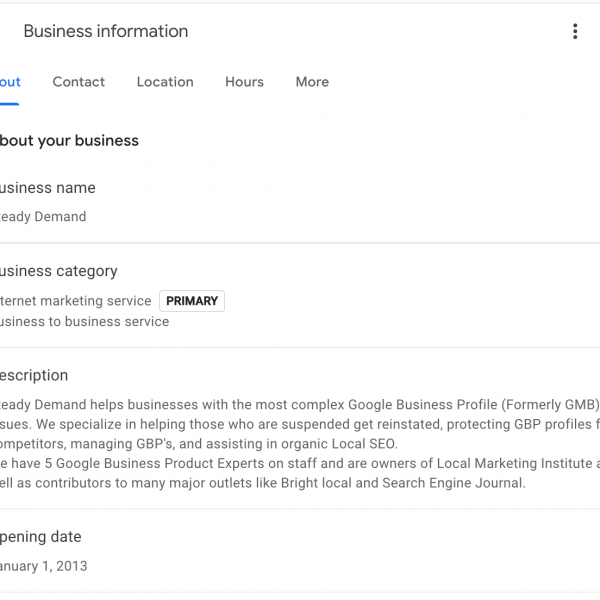Click the PRIMARY category badge
The height and width of the screenshot is (600, 600).
[192, 301]
